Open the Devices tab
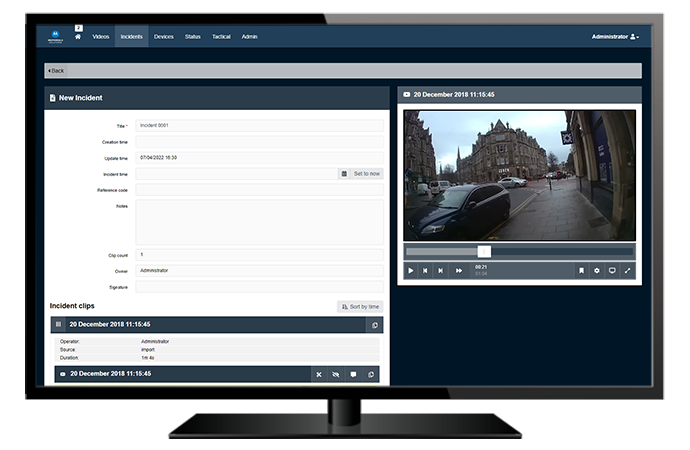This screenshot has width=690, height=450. coord(163,37)
